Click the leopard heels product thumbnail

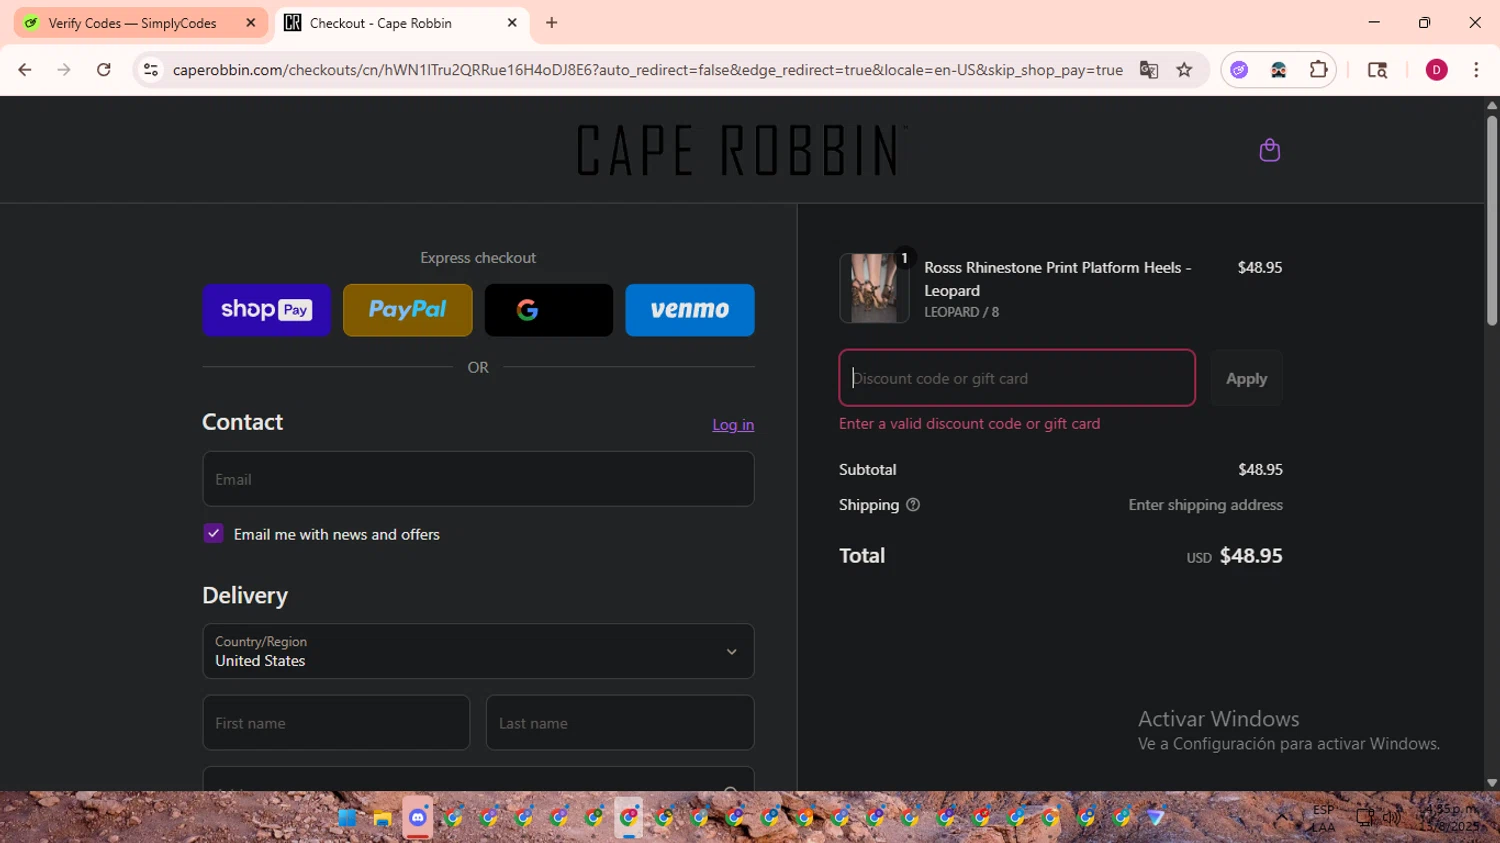pyautogui.click(x=874, y=288)
